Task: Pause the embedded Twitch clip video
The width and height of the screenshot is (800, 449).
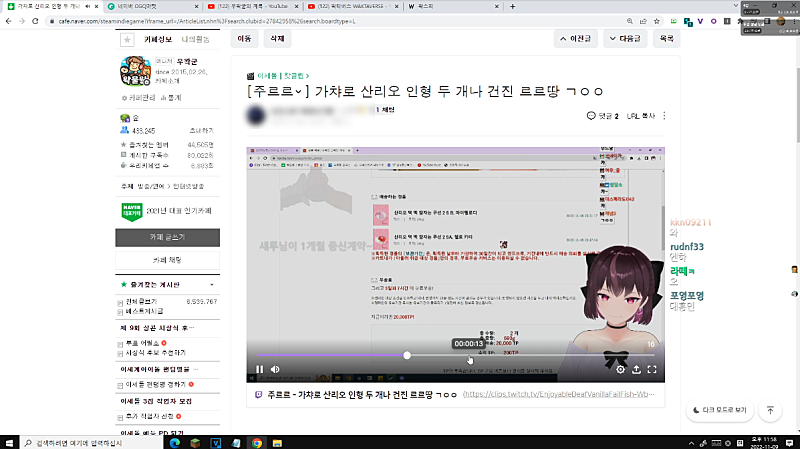Action: pos(260,369)
